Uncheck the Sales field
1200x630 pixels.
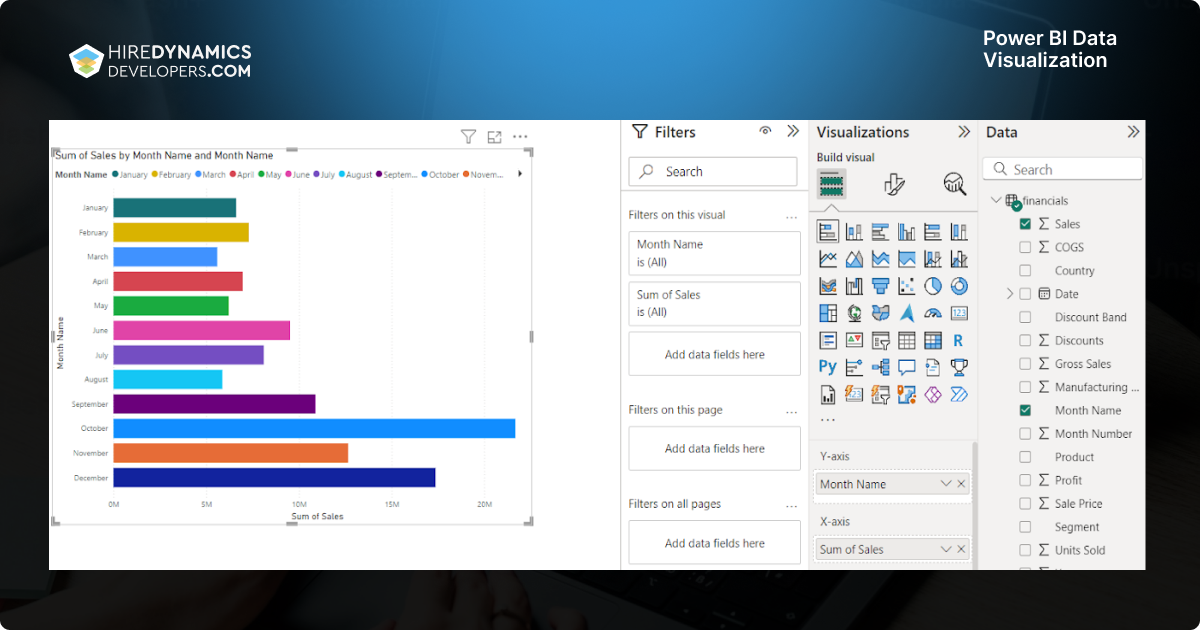point(1025,224)
